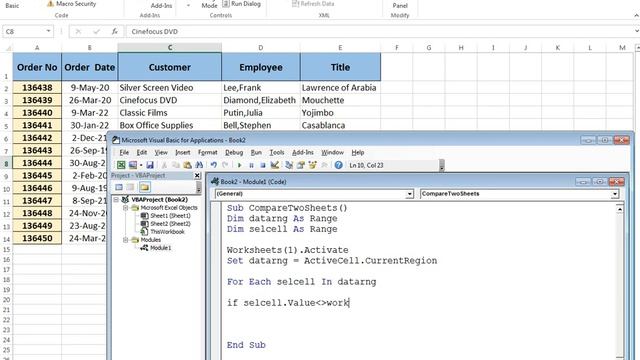Image resolution: width=640 pixels, height=360 pixels.
Task: Select ThisWorkbook in project tree
Action: (167, 232)
